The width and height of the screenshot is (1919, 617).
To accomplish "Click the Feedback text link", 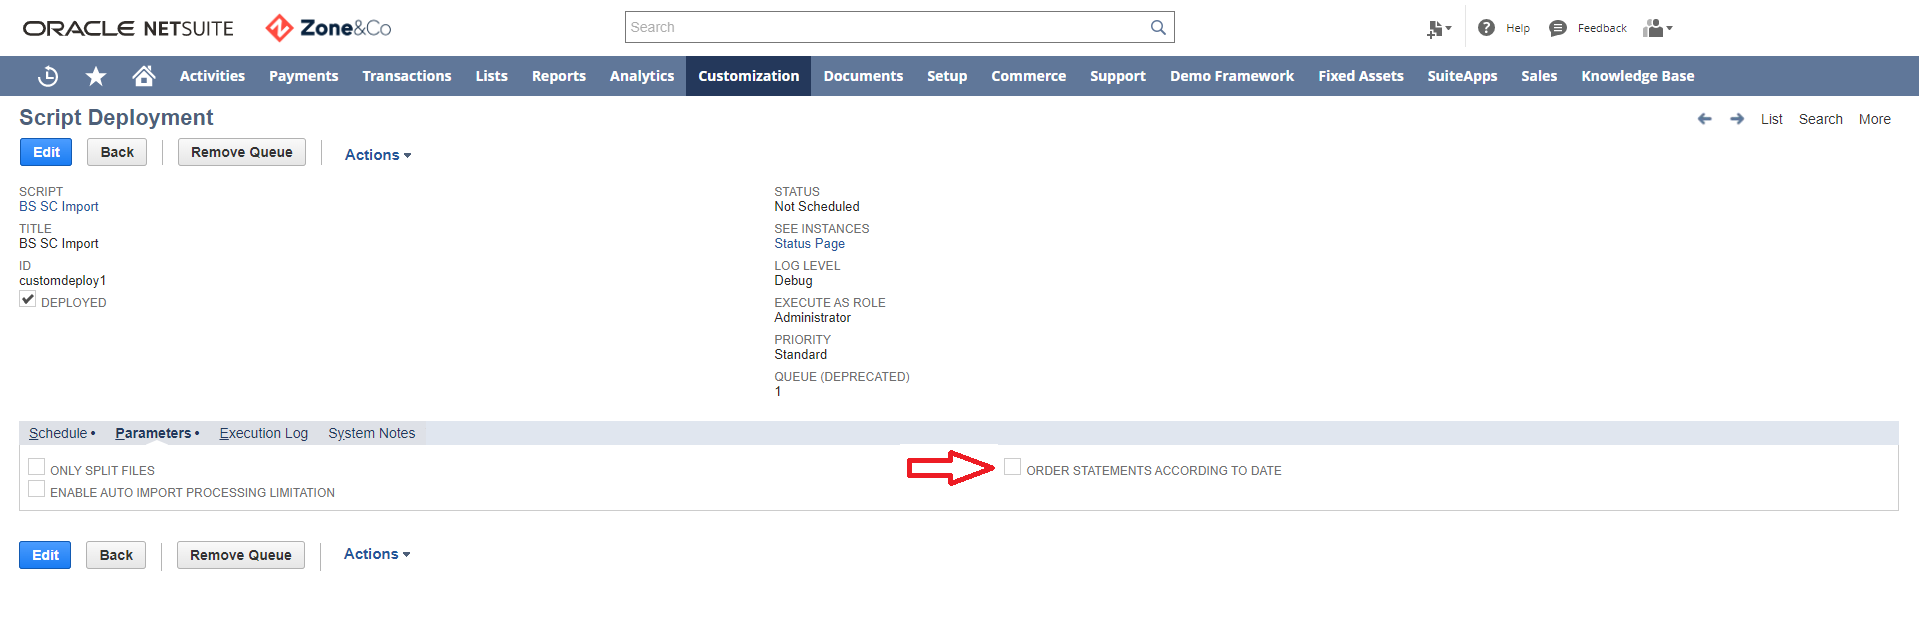I will 1602,28.
